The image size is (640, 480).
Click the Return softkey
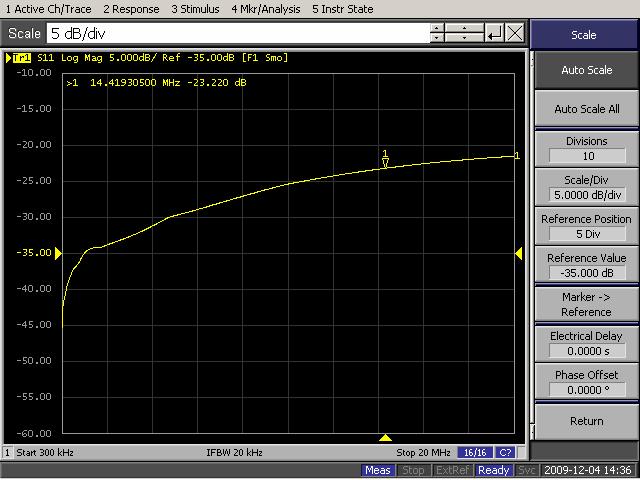coord(586,421)
